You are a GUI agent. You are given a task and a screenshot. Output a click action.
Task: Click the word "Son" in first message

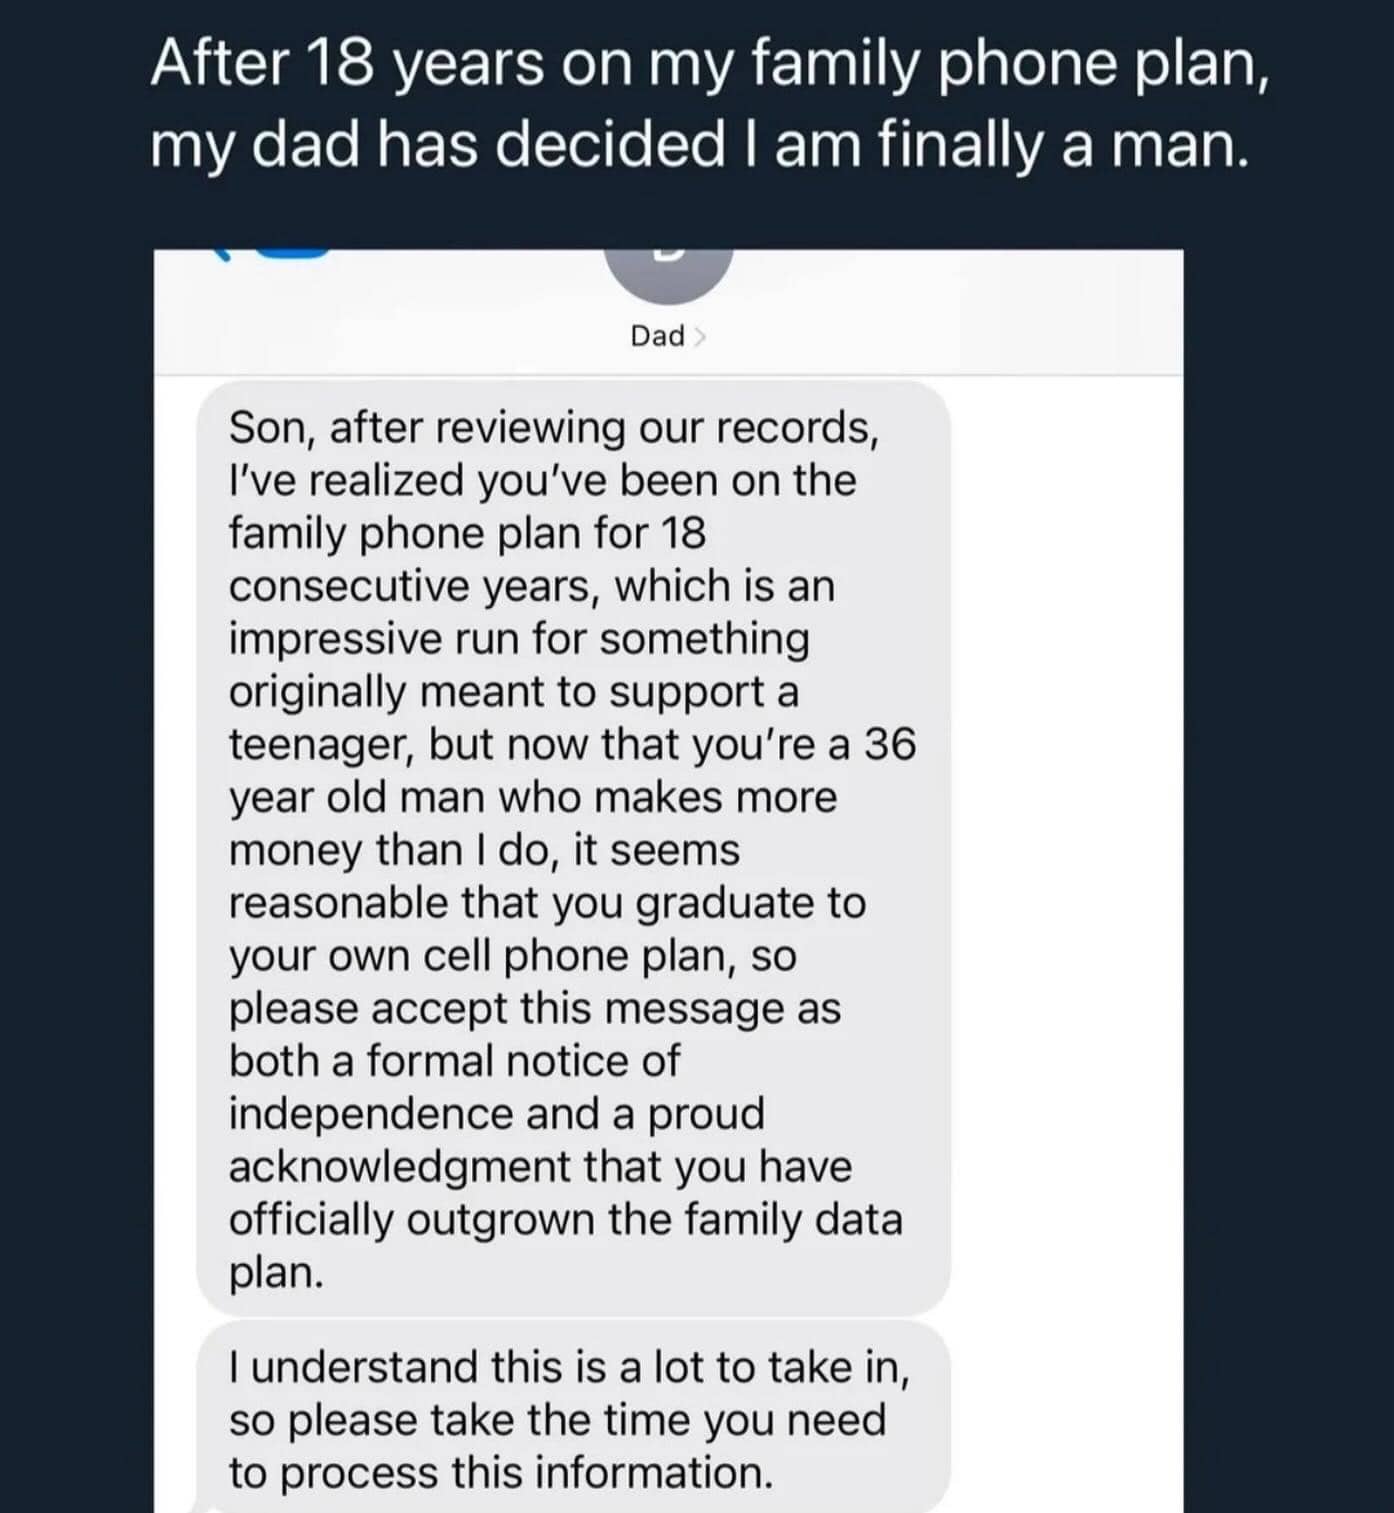(x=265, y=428)
